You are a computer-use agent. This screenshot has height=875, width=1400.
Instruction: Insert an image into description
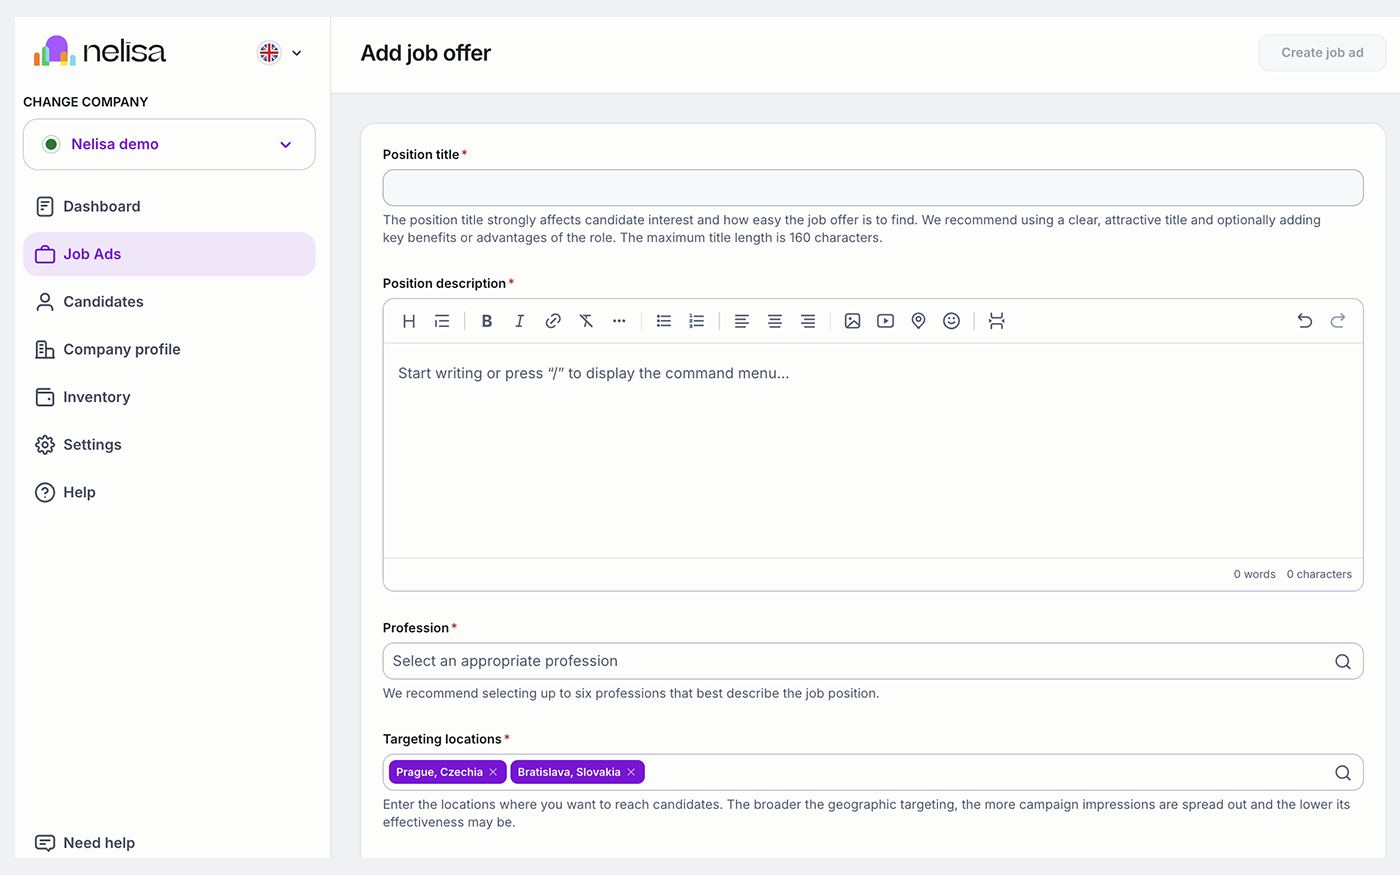coord(853,321)
